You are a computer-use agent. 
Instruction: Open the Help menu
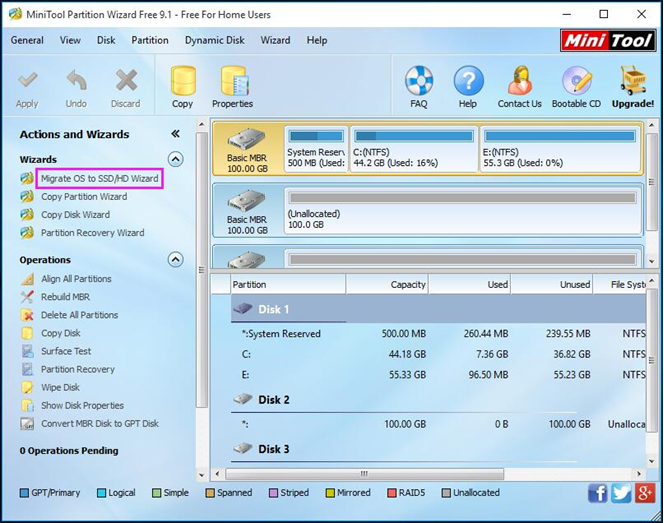[x=317, y=40]
